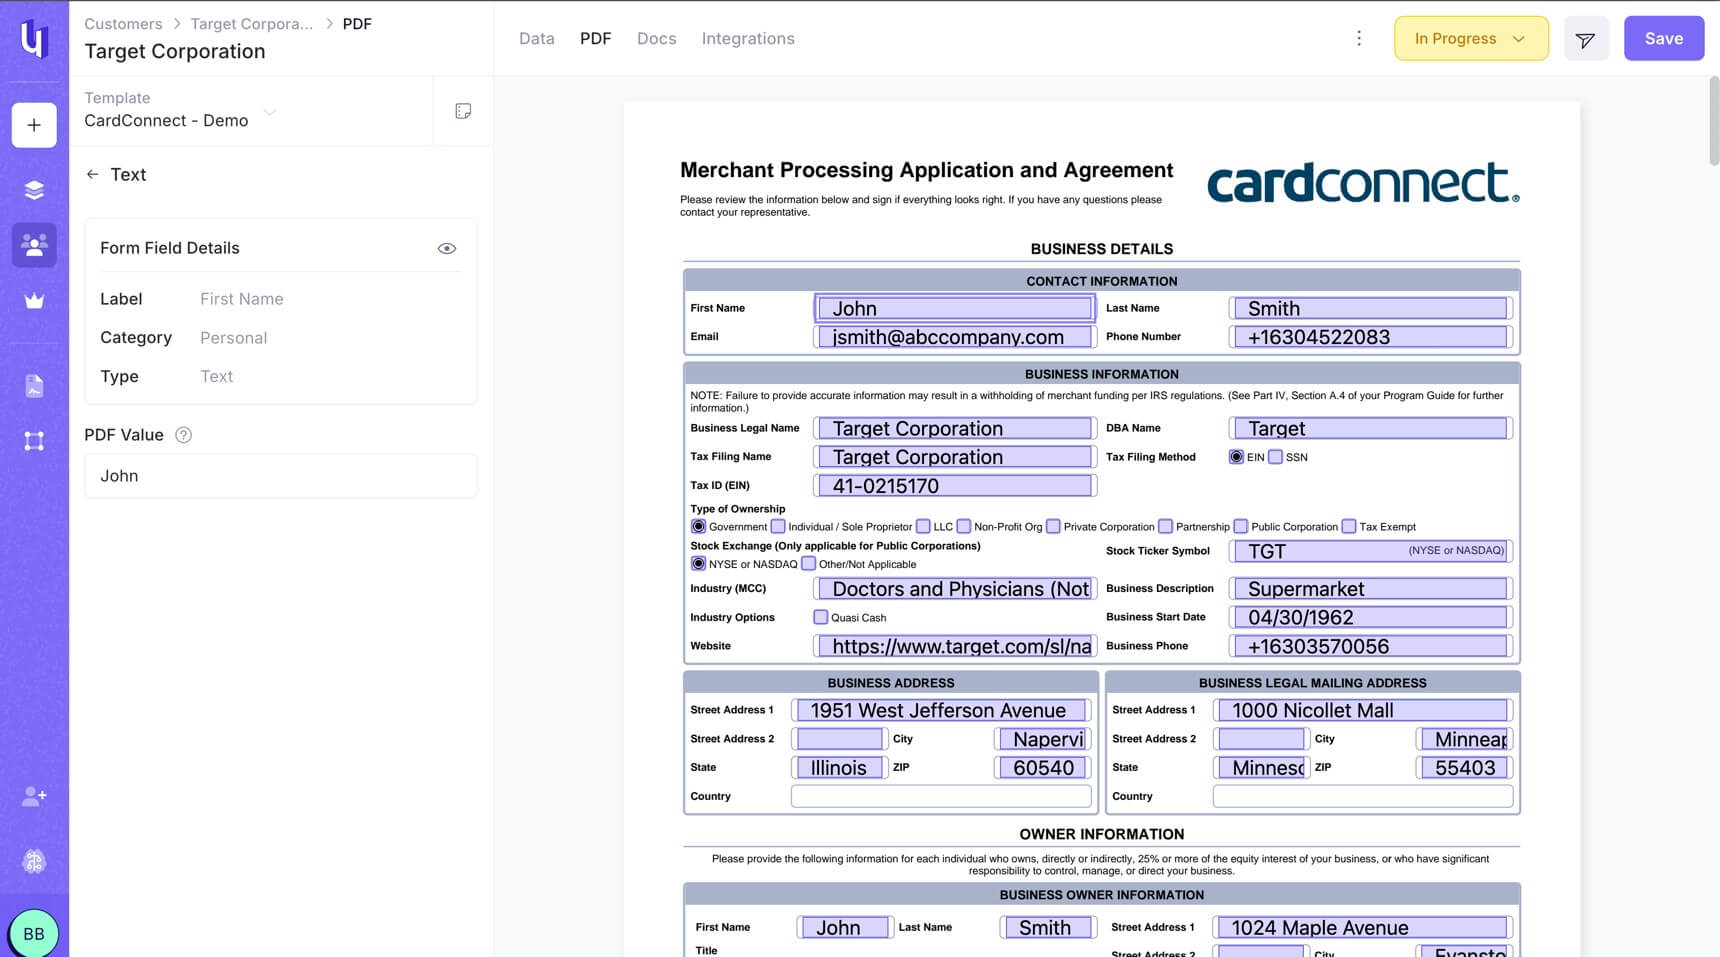This screenshot has width=1720, height=957.
Task: Check the Quasi Cash box
Action: [x=821, y=617]
